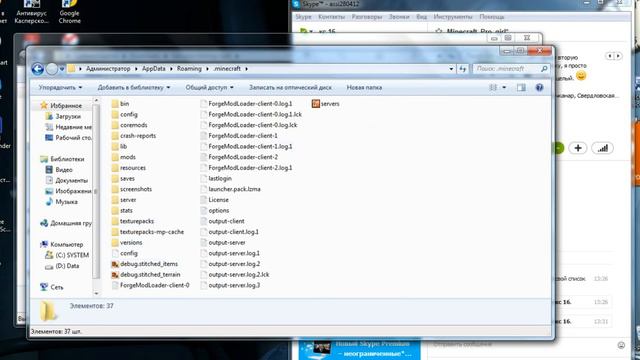Open Разговоры menu in Skype window
Image resolution: width=640 pixels, height=360 pixels.
pos(367,17)
